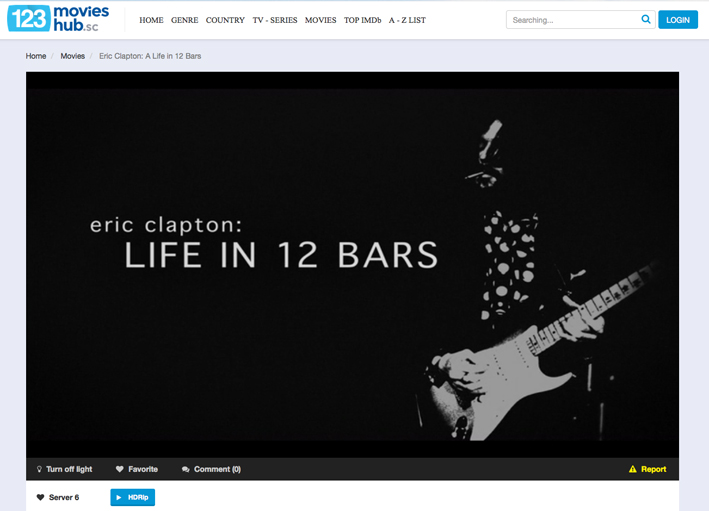
Task: Follow the Home breadcrumb link
Action: [x=36, y=56]
